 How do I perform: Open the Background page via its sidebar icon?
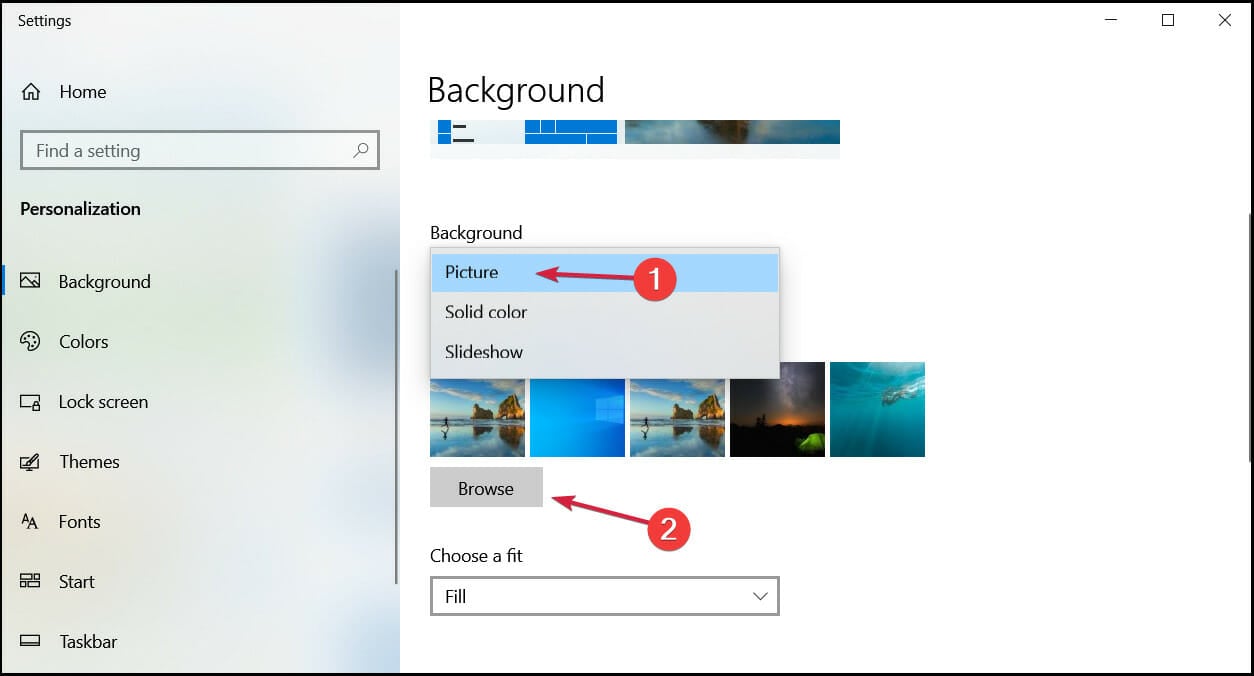30,281
